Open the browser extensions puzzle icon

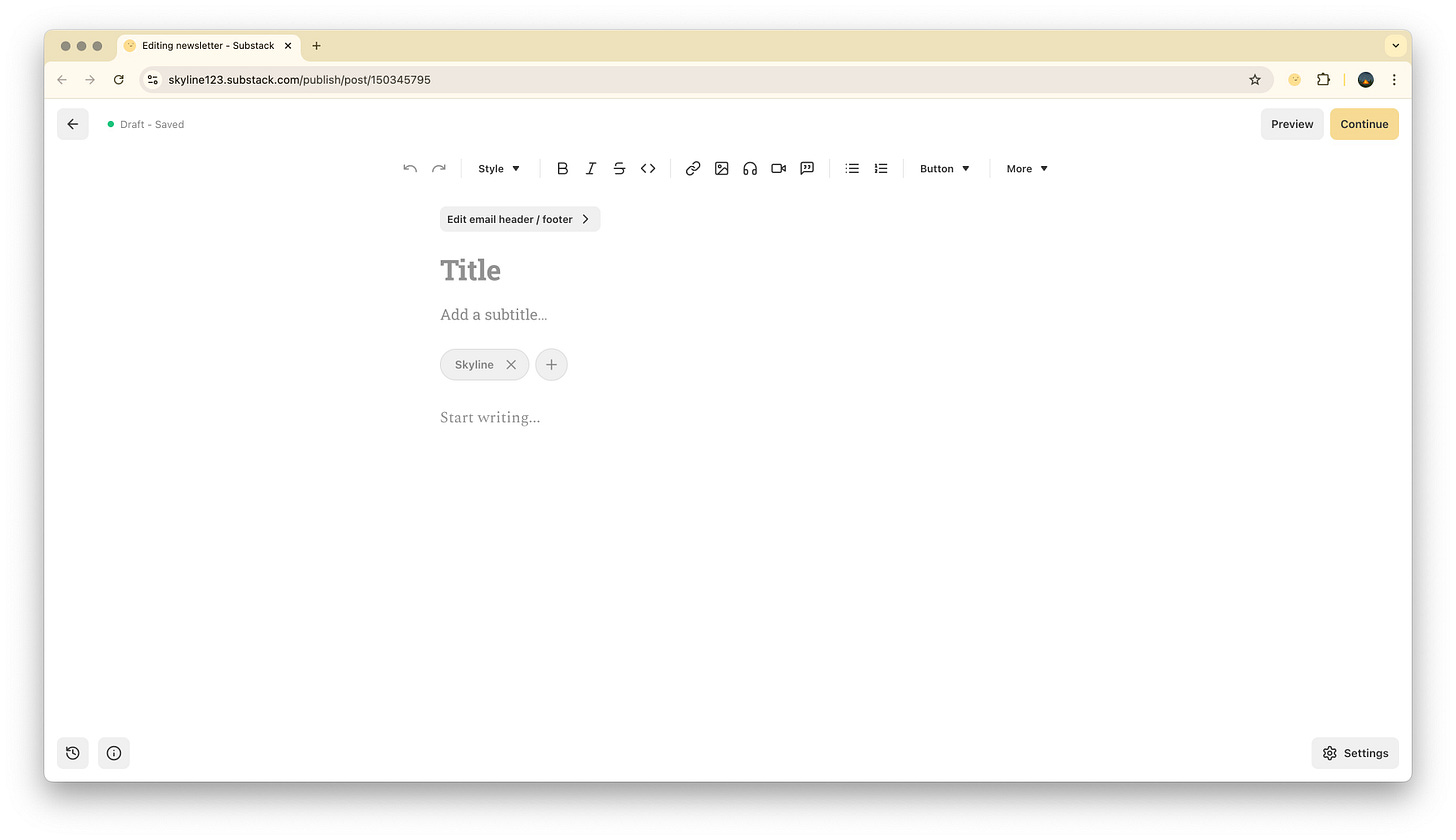coord(1323,80)
